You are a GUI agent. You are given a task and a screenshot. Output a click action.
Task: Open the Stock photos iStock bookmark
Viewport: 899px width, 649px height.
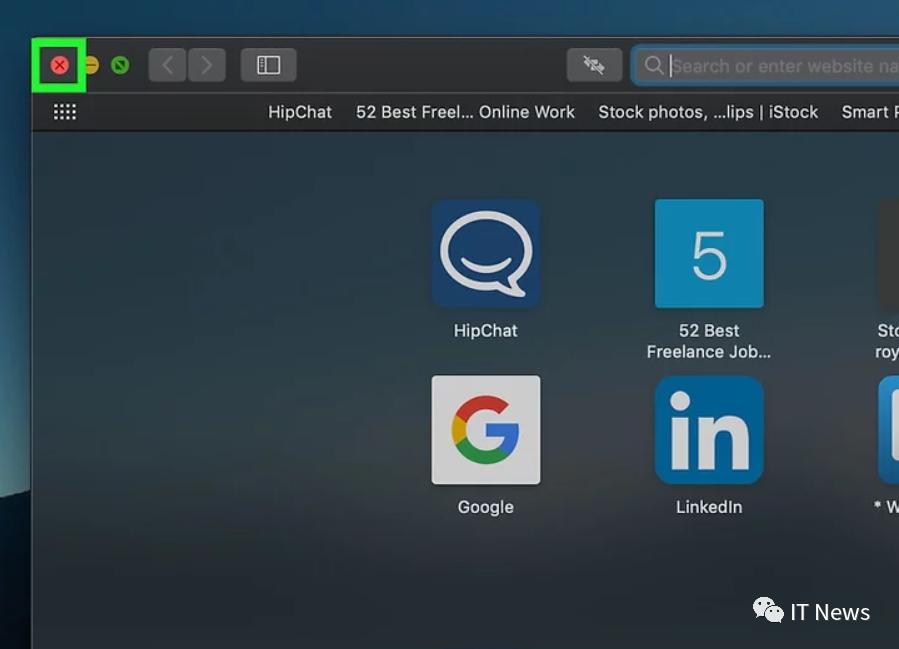coord(708,112)
